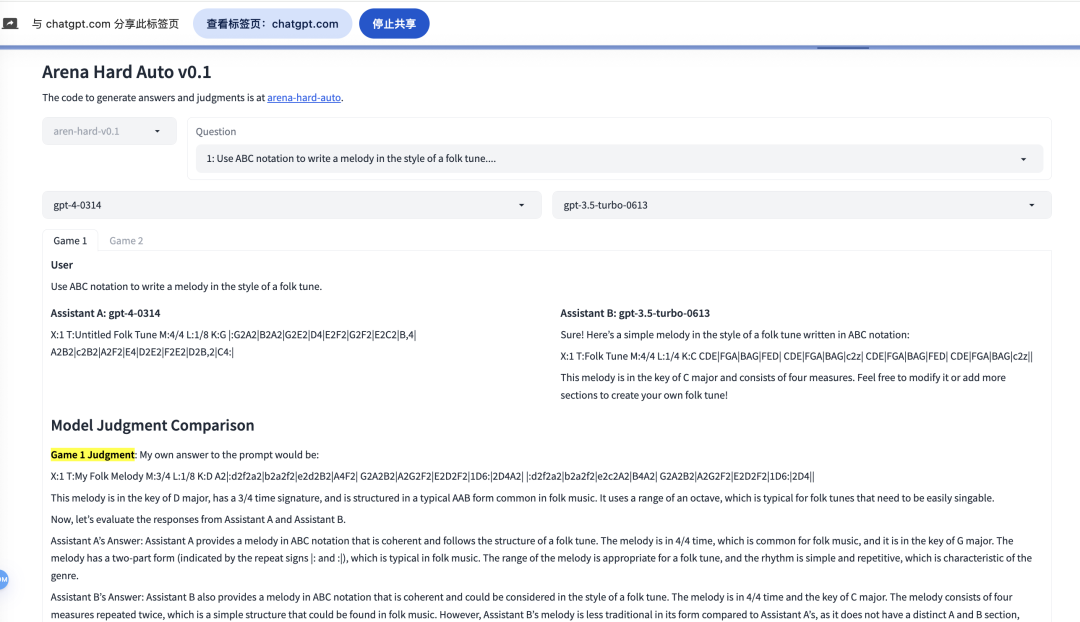The height and width of the screenshot is (622, 1080).
Task: Click the 查看标签页: chatgpt.com button
Action: click(x=272, y=23)
